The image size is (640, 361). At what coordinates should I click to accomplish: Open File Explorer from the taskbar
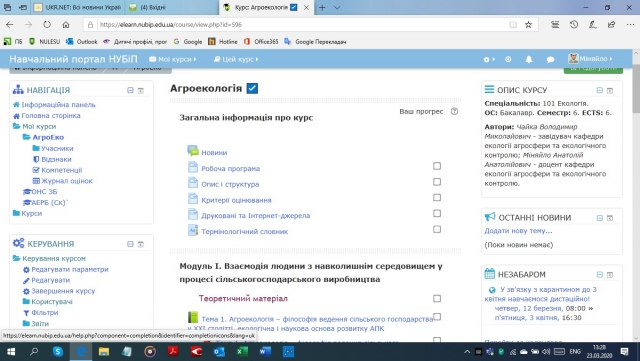[104, 351]
